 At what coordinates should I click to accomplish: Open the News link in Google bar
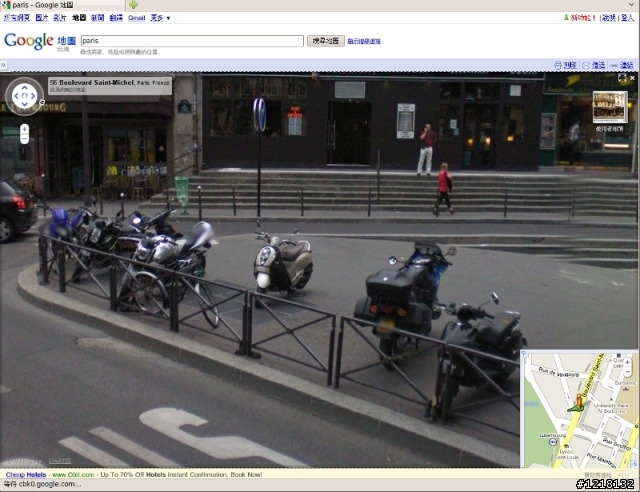coord(98,18)
